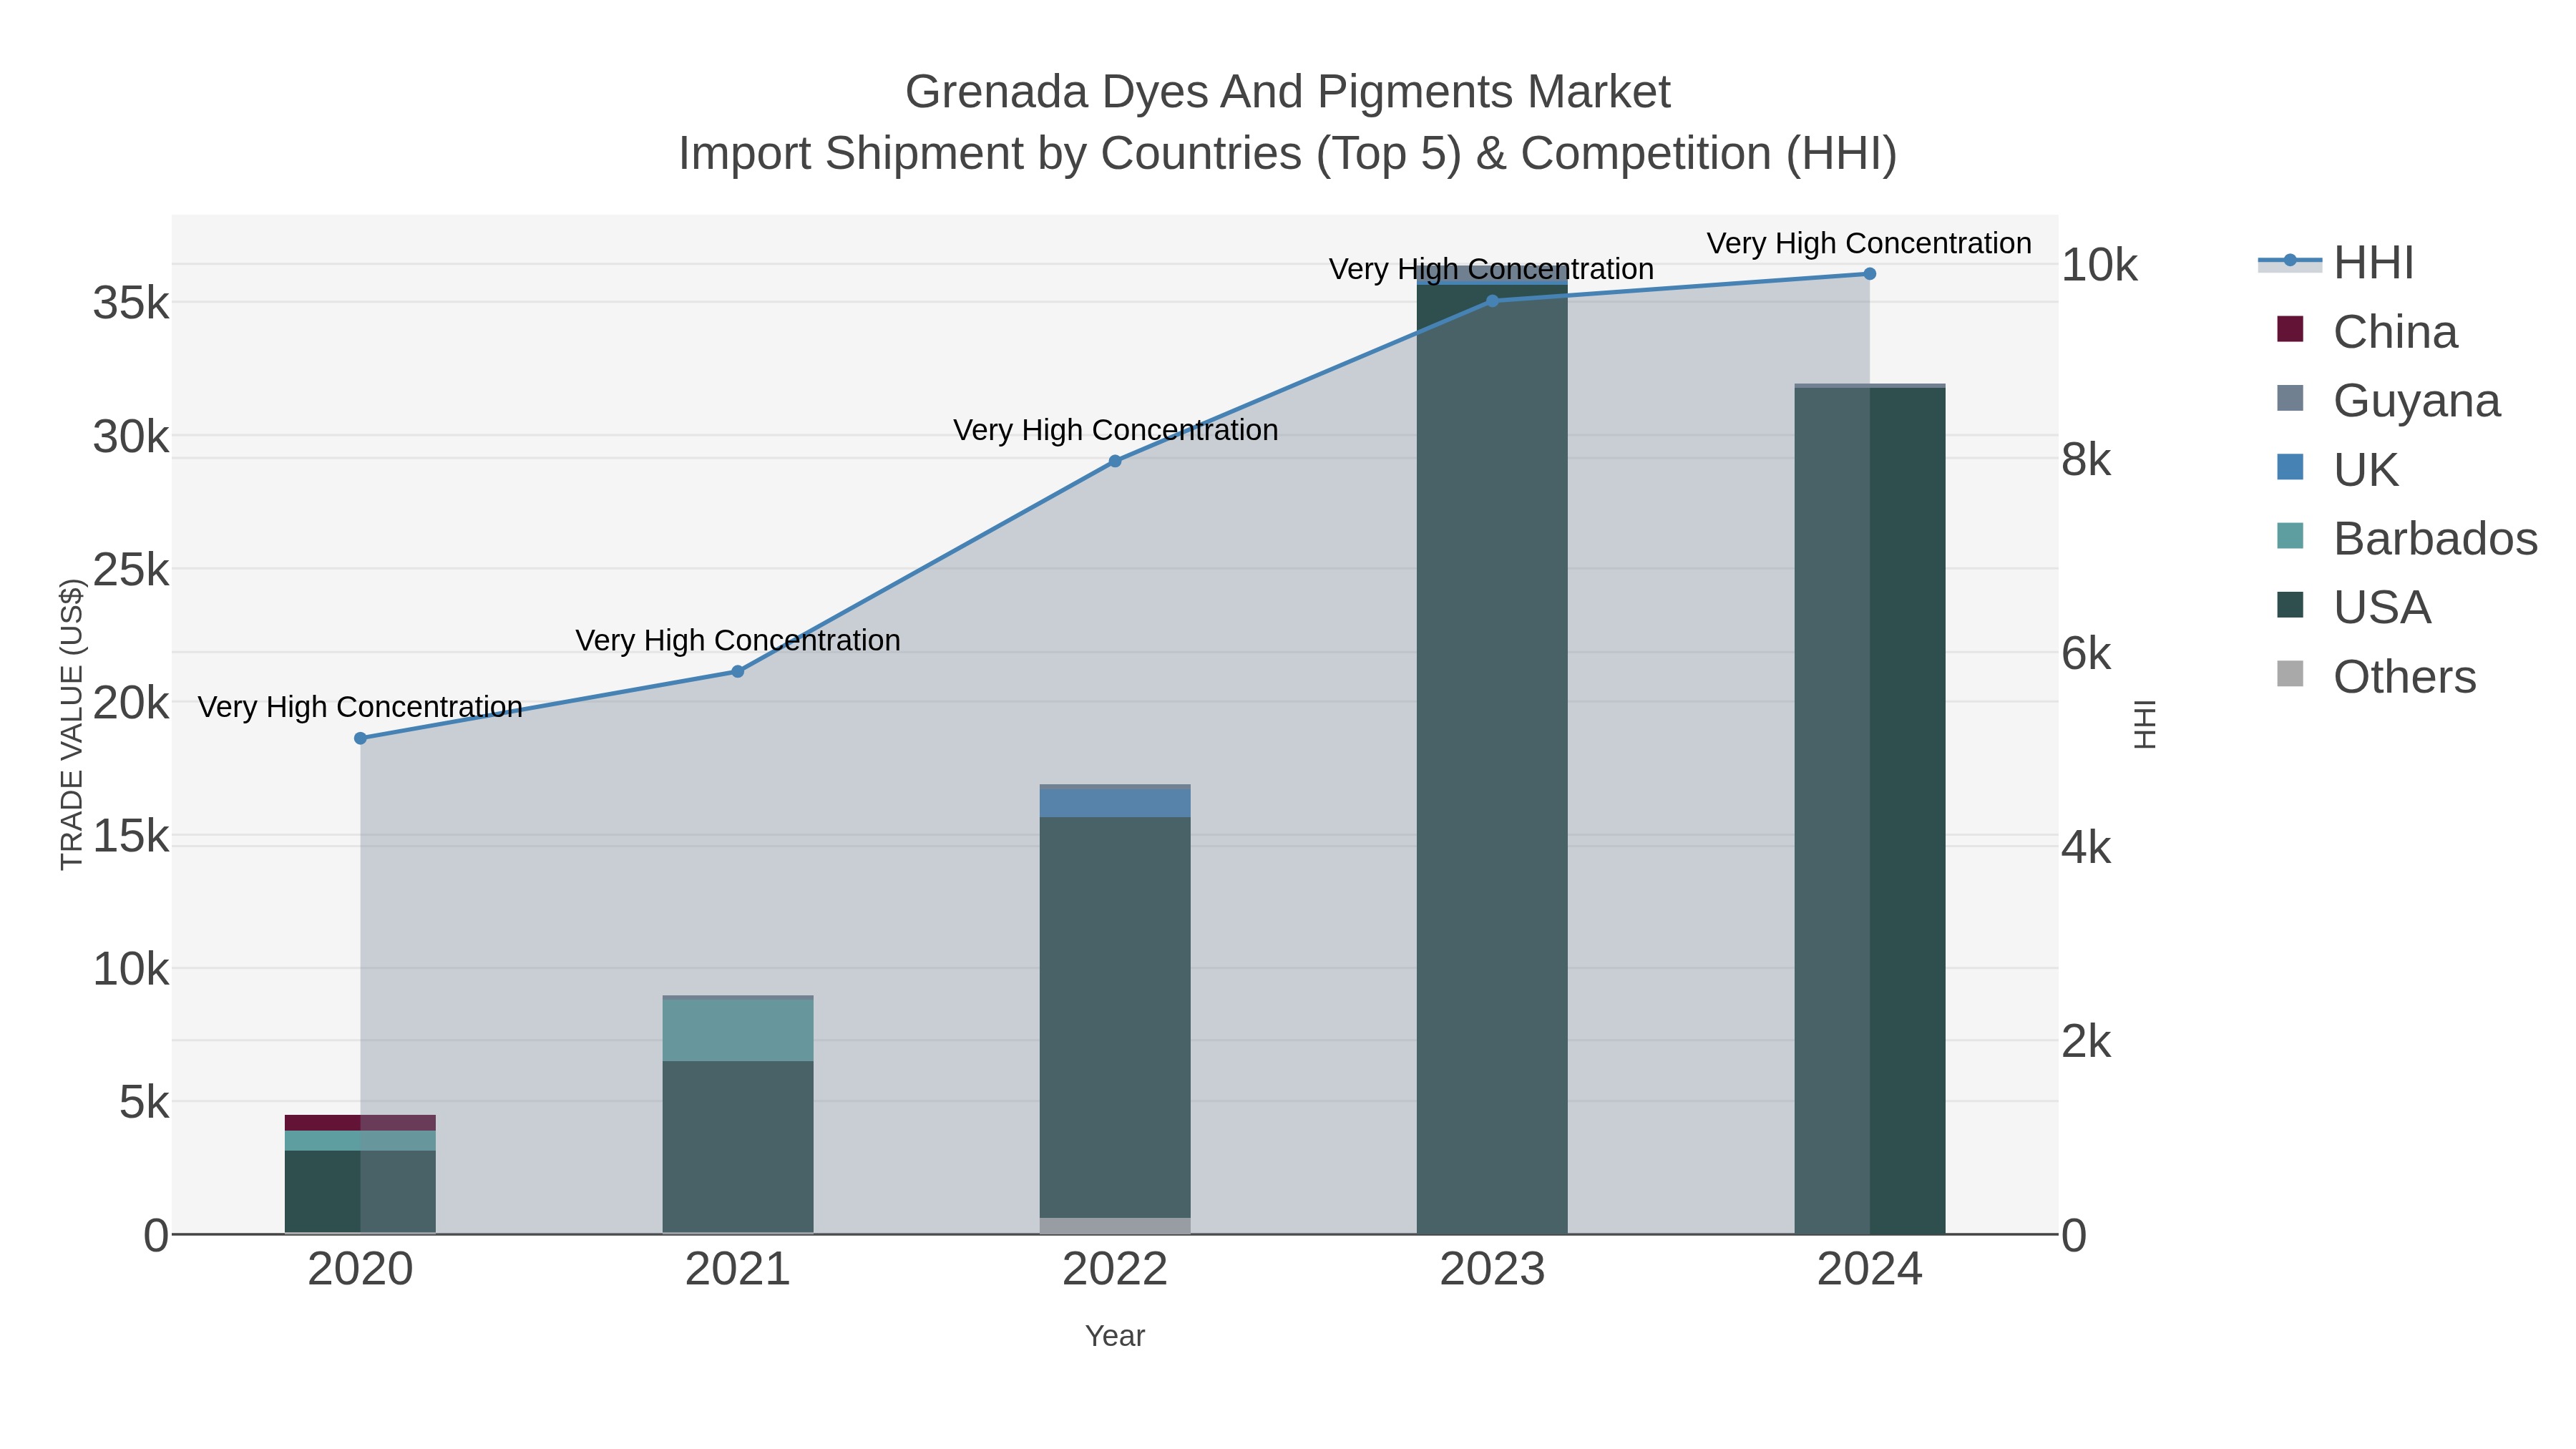Click the vertical HHI axis title
Screen dimensions: 2576x1449
(2145, 724)
